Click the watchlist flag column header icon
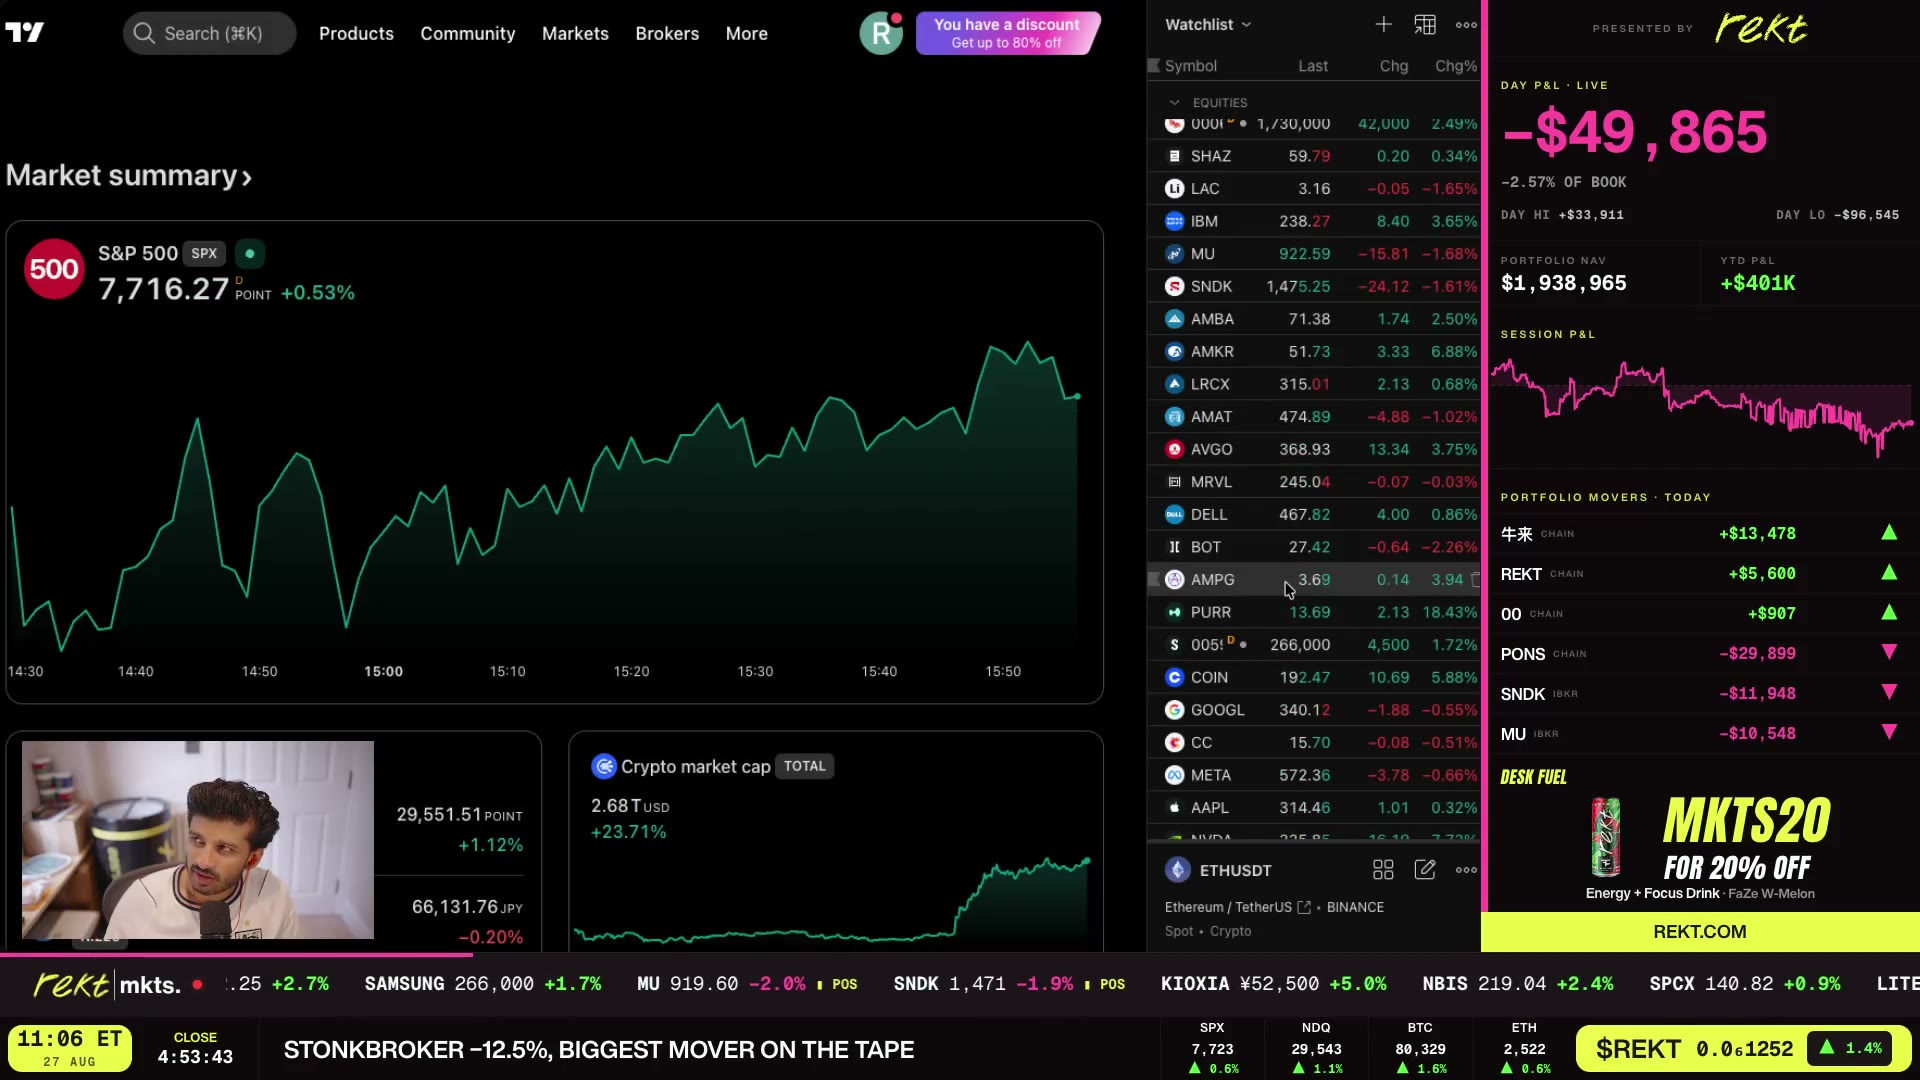The image size is (1920, 1080). pyautogui.click(x=1154, y=66)
